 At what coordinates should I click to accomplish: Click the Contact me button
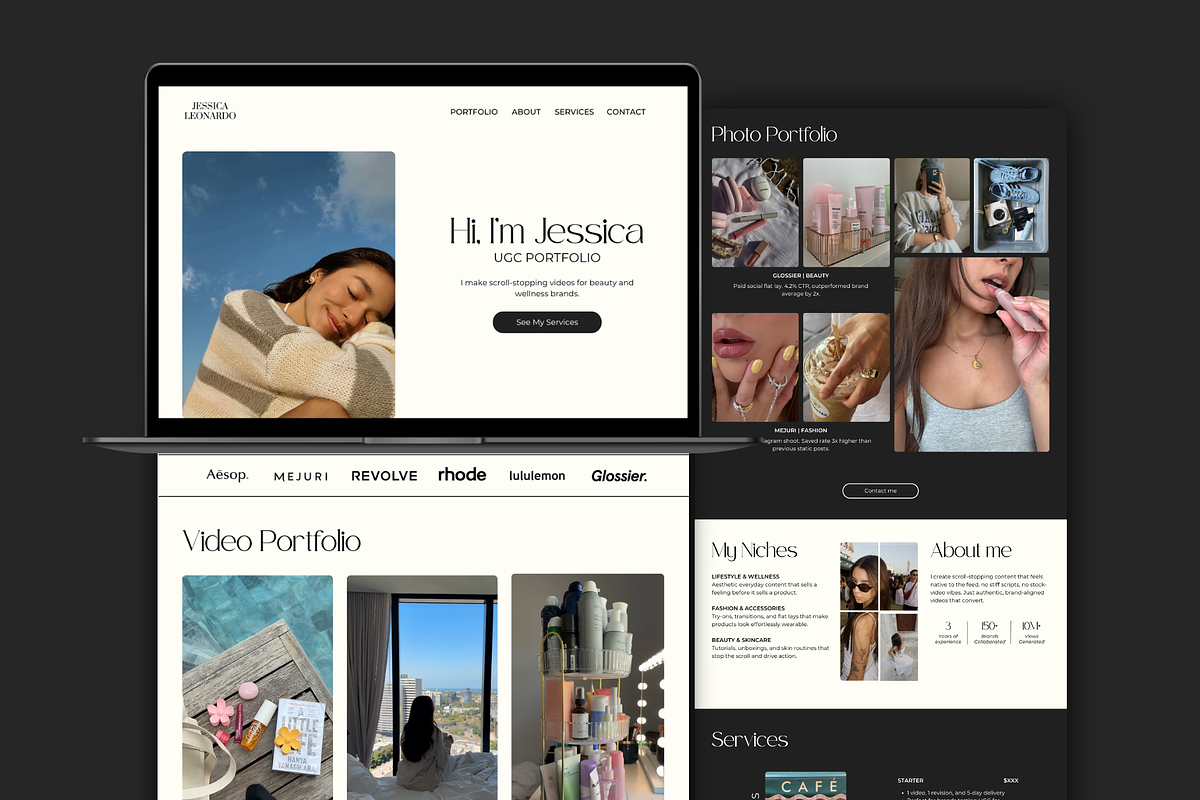[880, 491]
